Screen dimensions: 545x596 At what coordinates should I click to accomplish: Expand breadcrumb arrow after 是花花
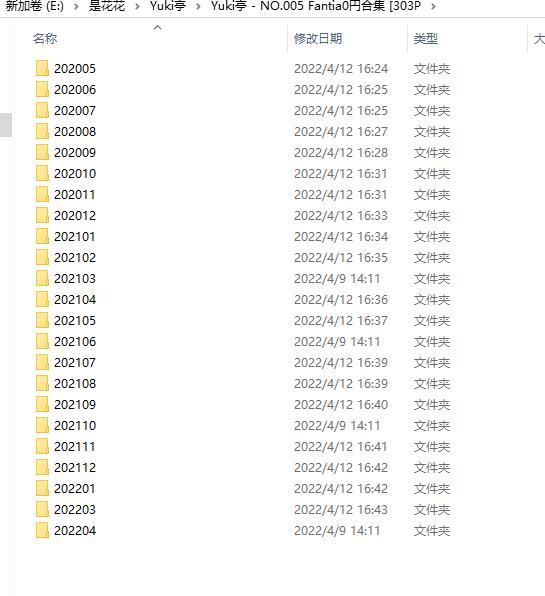click(137, 6)
